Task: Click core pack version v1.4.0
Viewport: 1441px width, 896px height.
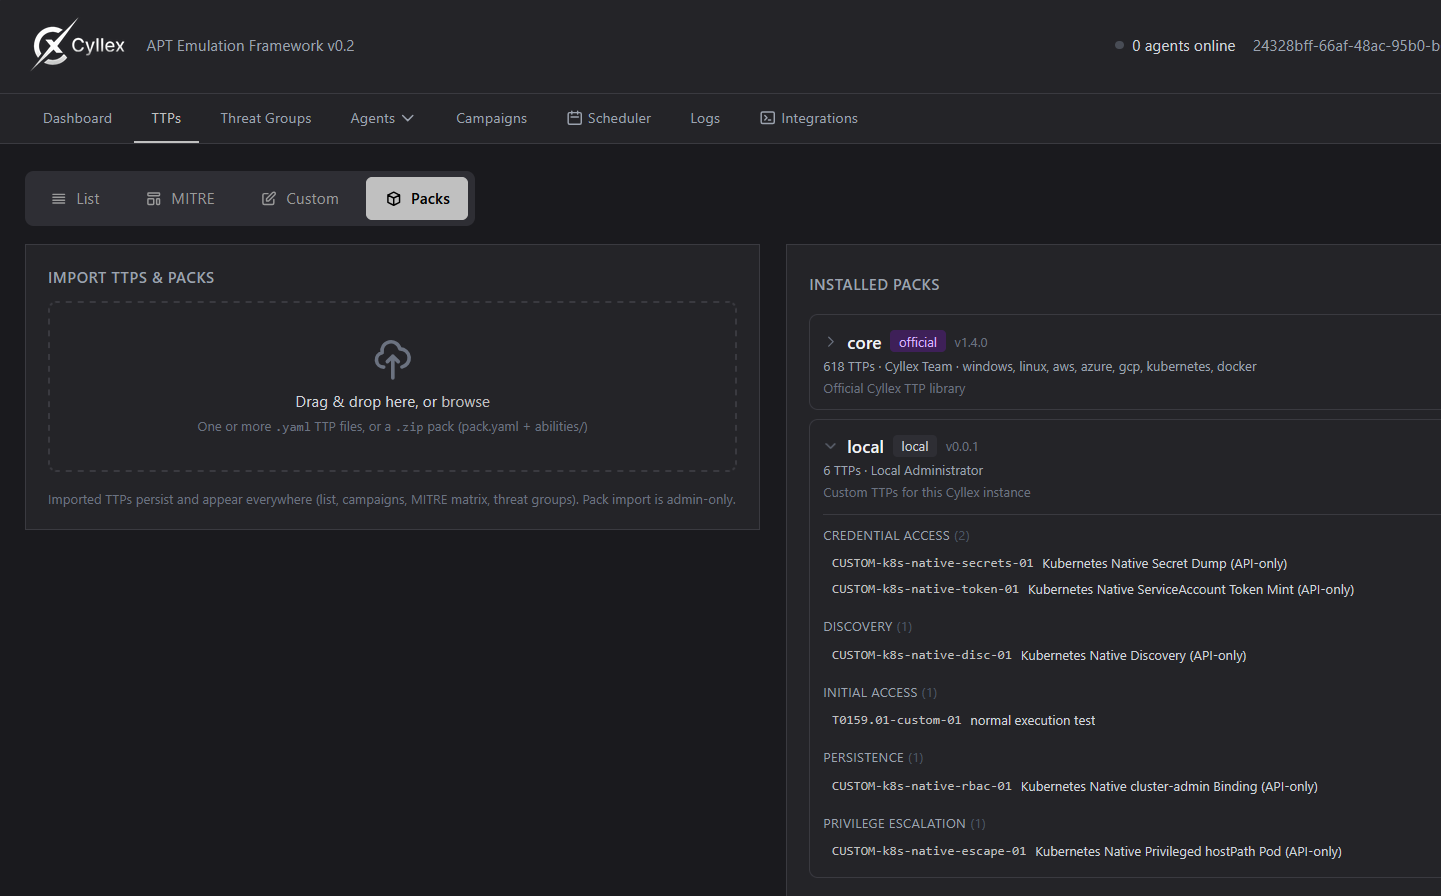Action: [x=970, y=343]
